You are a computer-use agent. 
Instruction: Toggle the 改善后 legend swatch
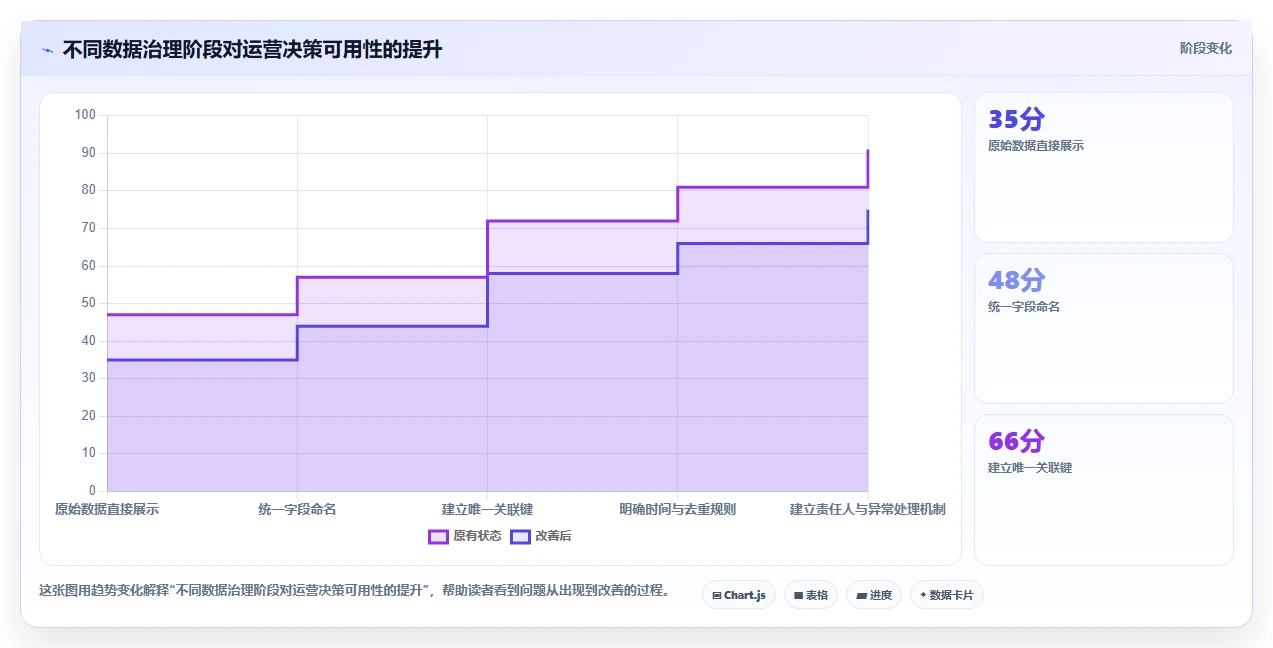(520, 536)
